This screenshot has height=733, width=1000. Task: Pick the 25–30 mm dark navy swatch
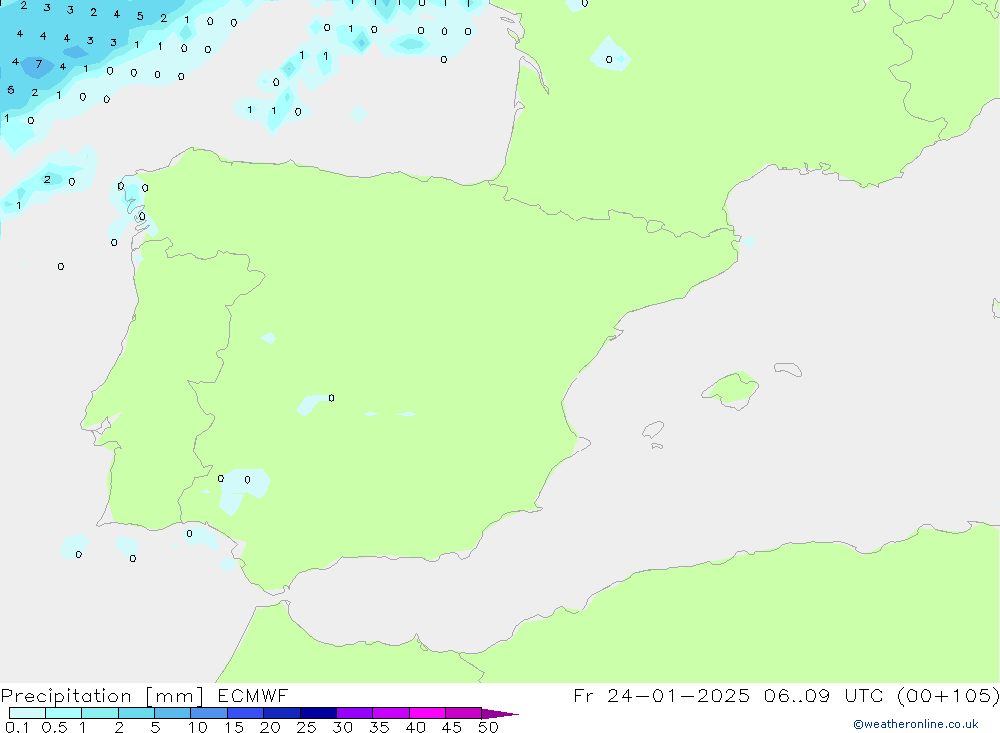pos(318,713)
